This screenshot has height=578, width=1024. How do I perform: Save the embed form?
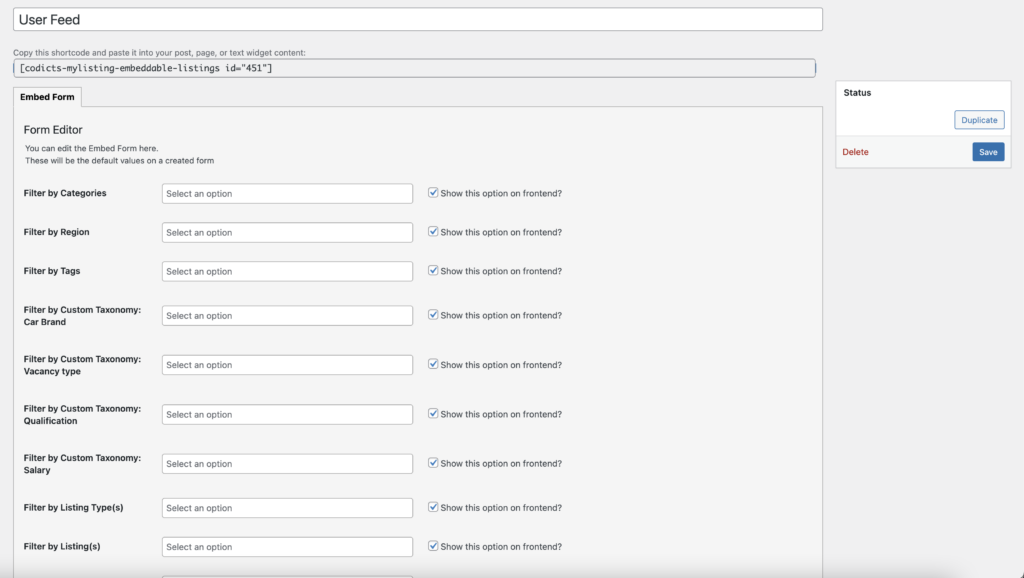point(988,152)
